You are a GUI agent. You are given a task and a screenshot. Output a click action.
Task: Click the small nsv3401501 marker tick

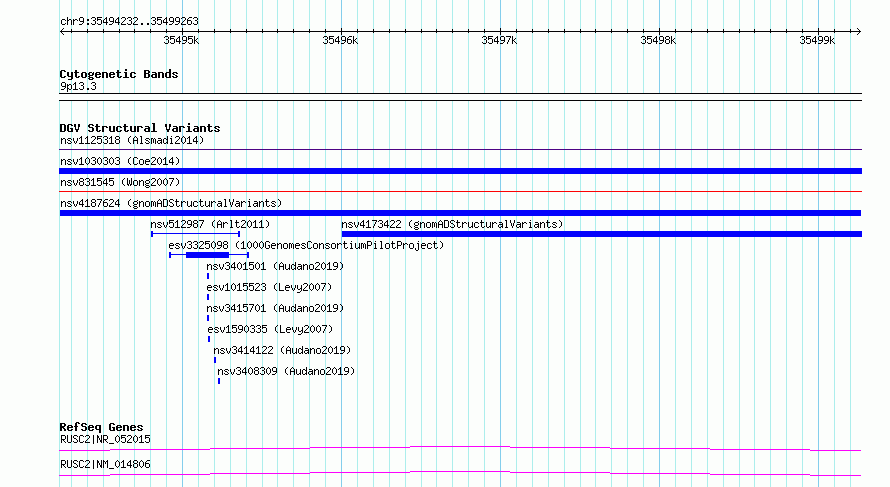tap(208, 276)
